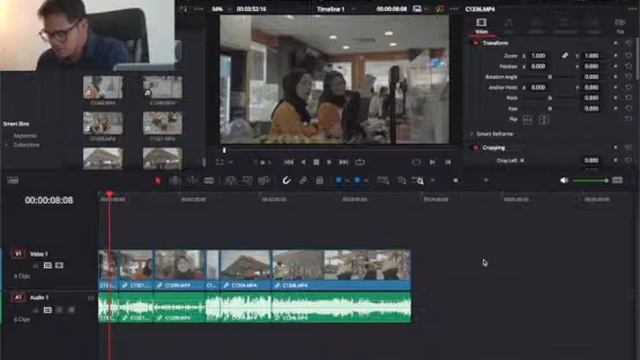This screenshot has width=640, height=360.
Task: Toggle Video 1 track enable icon
Action: tap(60, 266)
